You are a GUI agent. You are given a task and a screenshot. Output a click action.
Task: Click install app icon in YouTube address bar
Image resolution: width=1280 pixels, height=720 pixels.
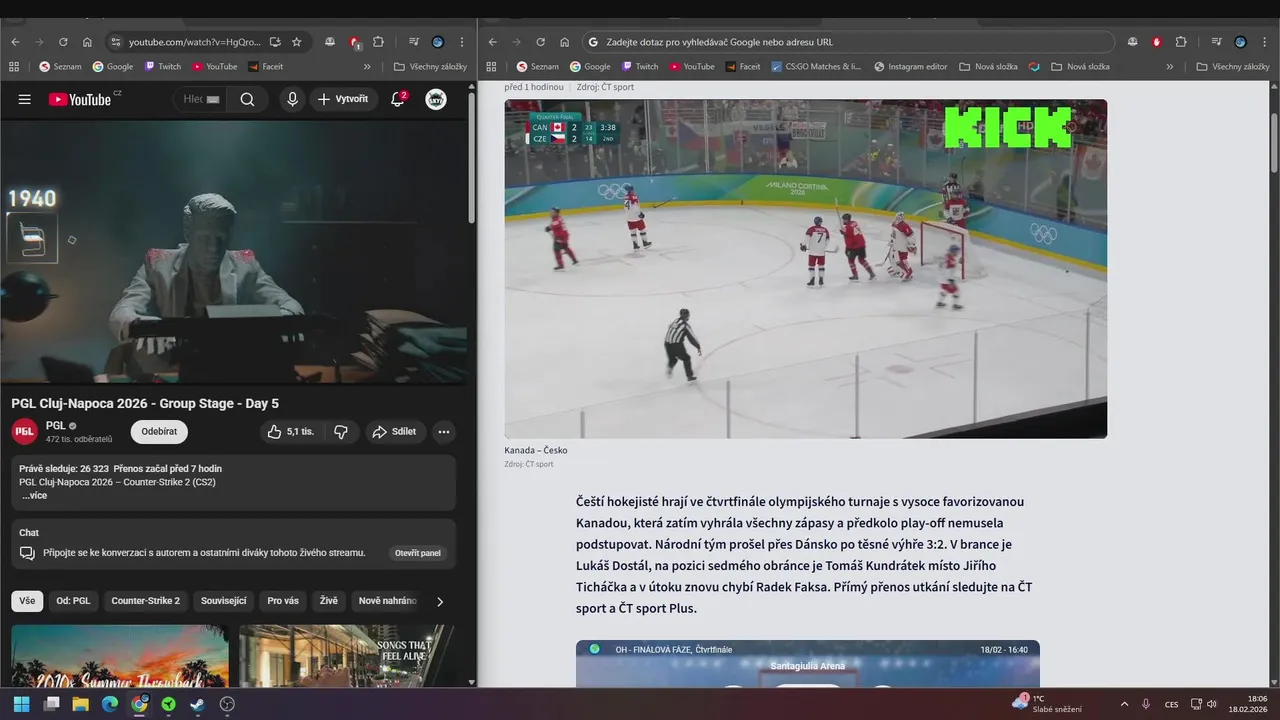(275, 42)
